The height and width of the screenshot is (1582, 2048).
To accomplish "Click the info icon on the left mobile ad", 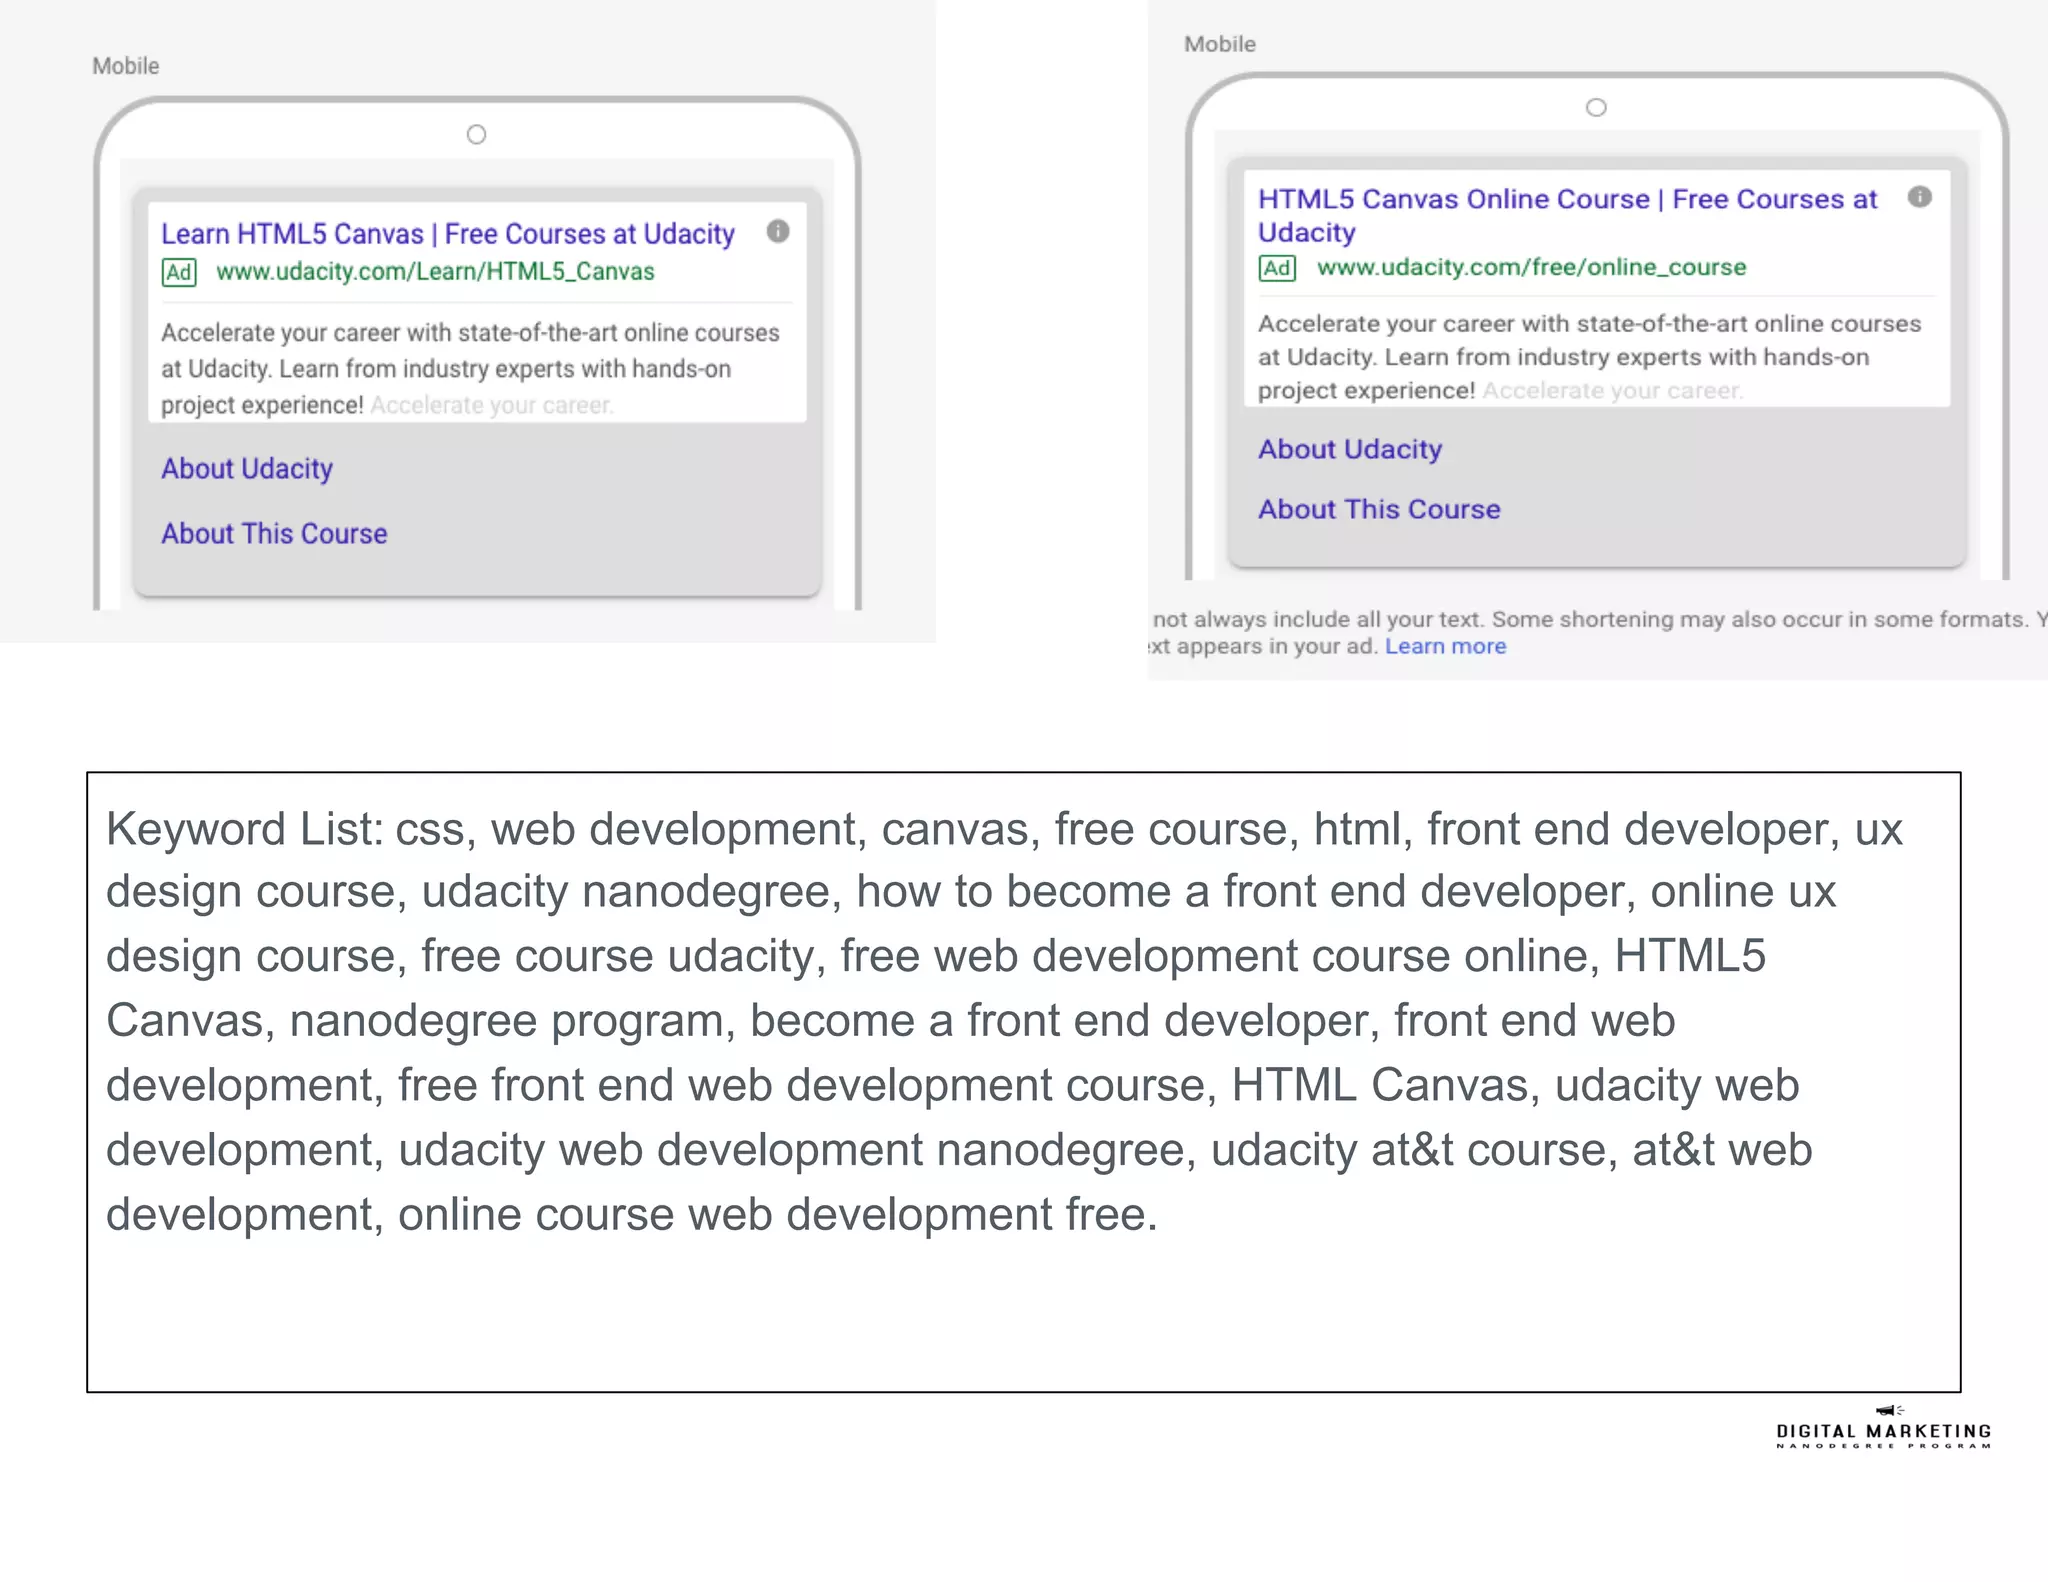I will [x=778, y=232].
